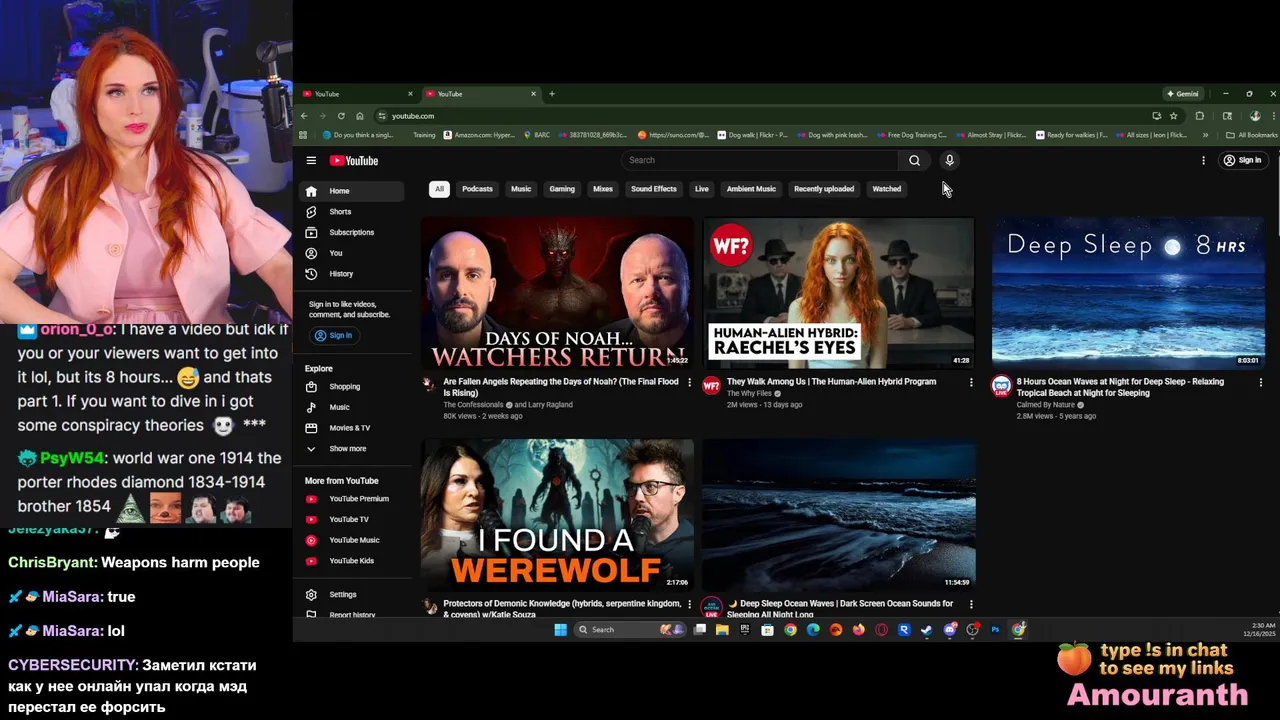This screenshot has width=1280, height=720.
Task: Start voice search with microphone icon
Action: [x=949, y=160]
